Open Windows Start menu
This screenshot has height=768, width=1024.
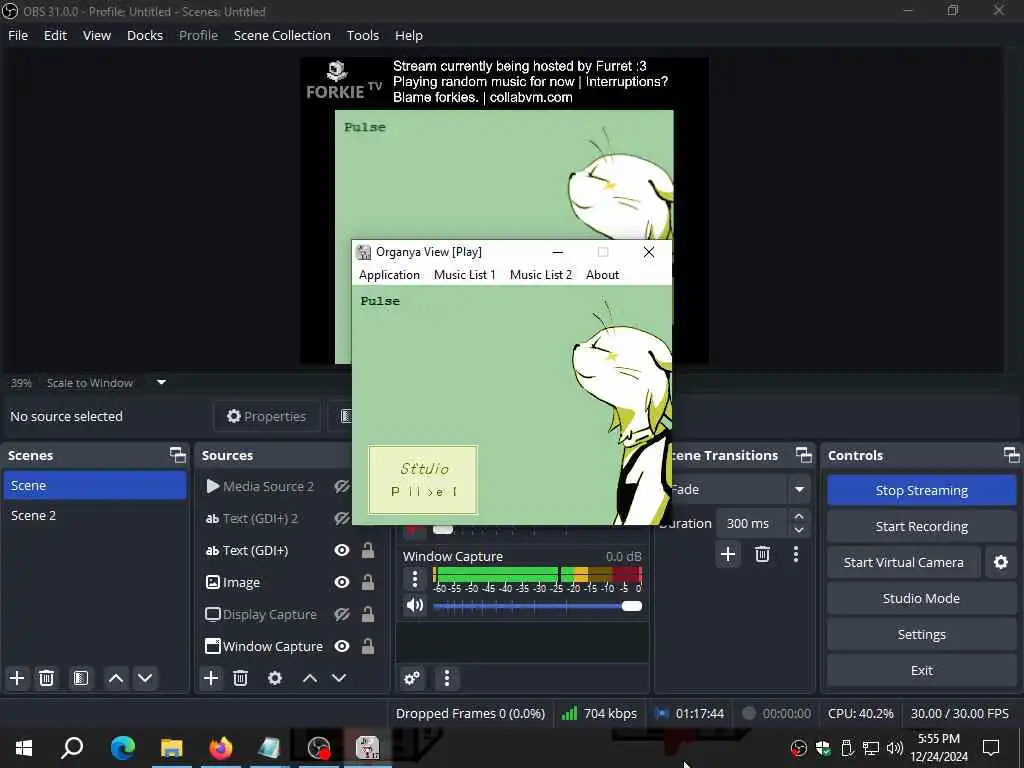(x=24, y=748)
